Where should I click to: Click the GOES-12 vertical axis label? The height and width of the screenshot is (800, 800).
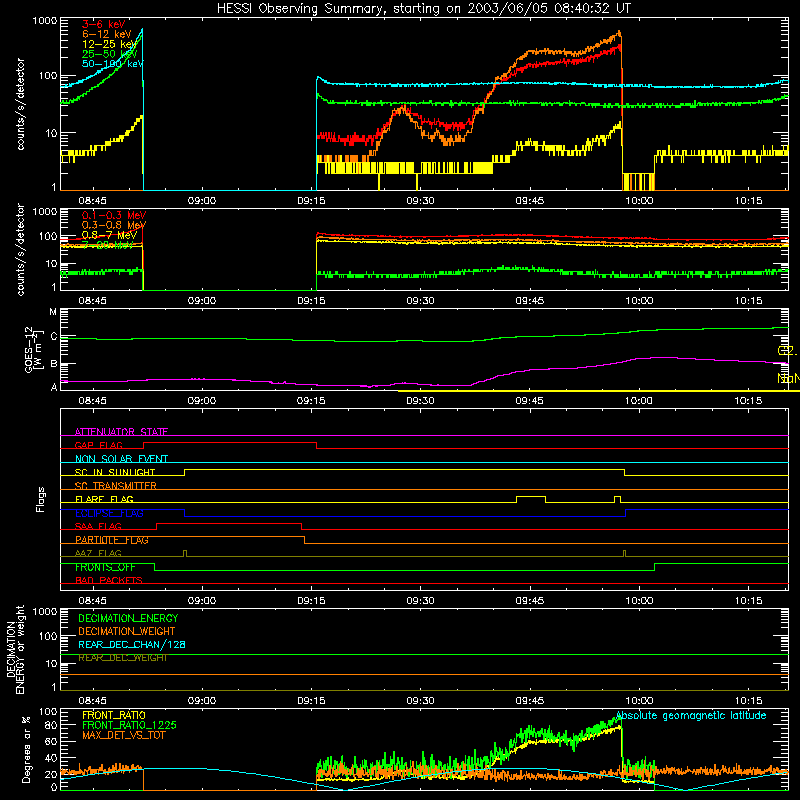pyautogui.click(x=33, y=349)
